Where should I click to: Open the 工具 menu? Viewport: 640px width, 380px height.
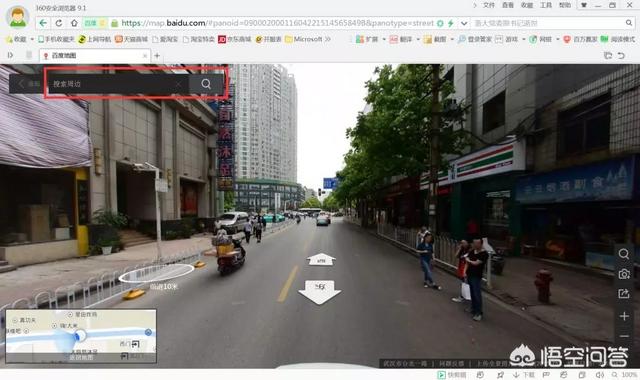pos(546,5)
